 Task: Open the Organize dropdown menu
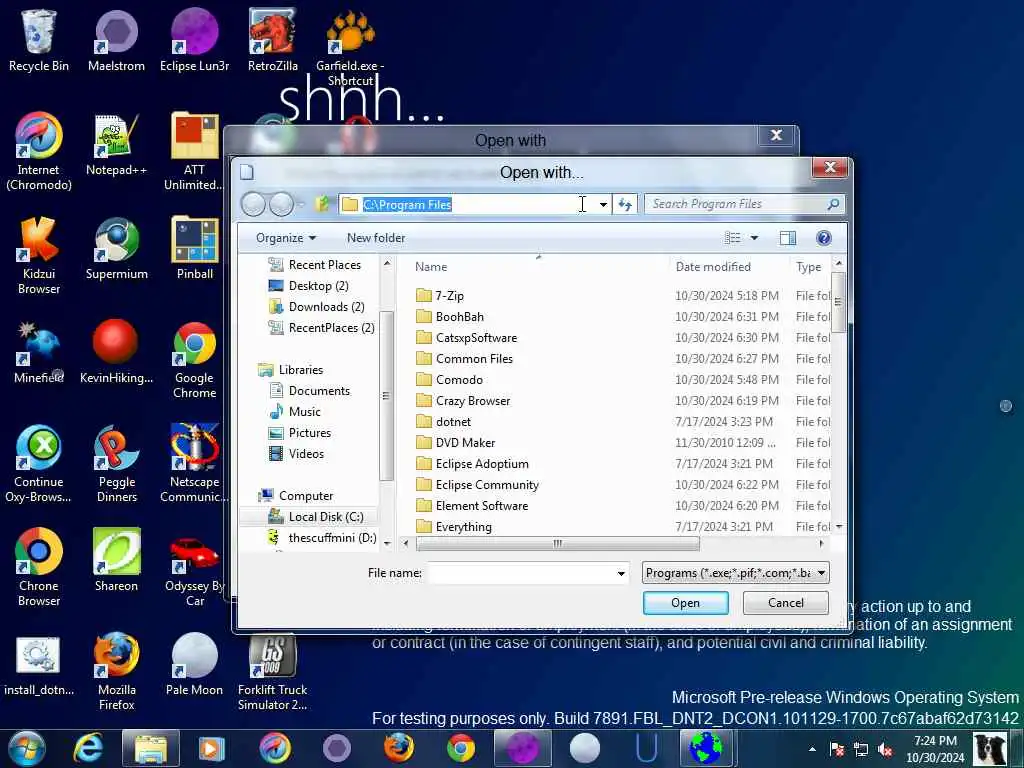pos(285,238)
